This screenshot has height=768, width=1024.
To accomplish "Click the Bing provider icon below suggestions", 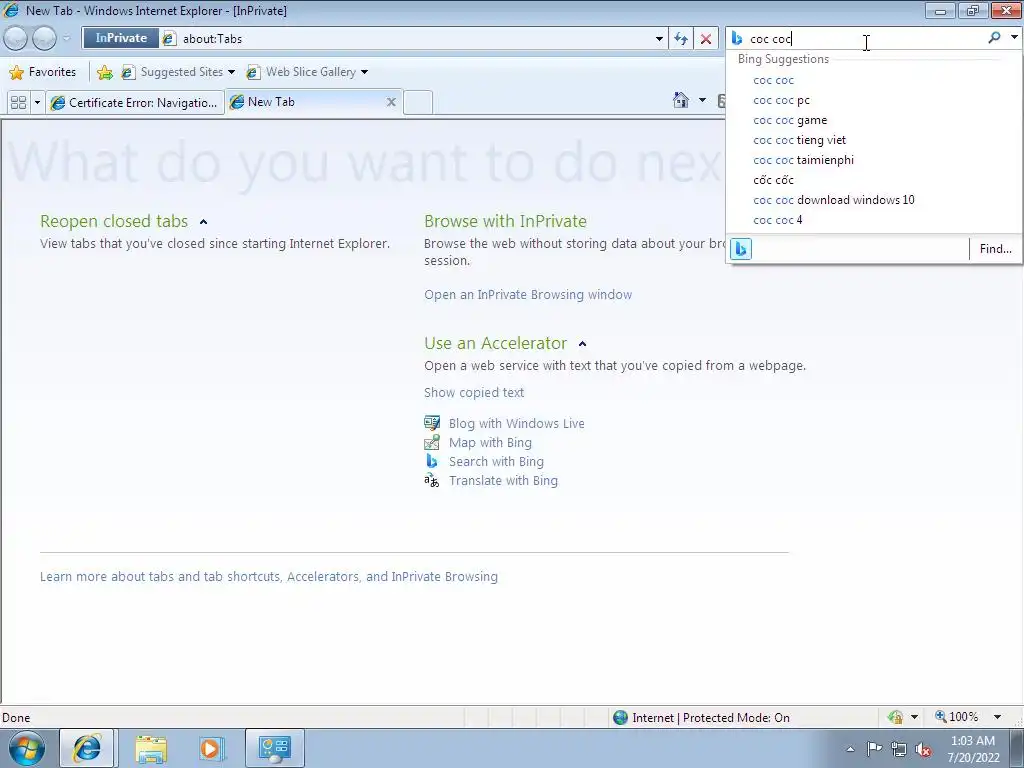I will (x=741, y=249).
